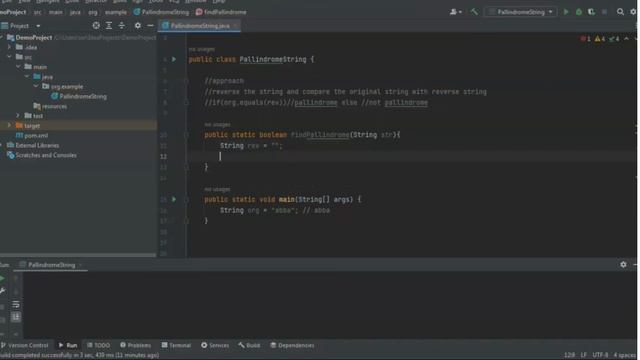
Task: Open Search Everywhere magnifier
Action: [x=620, y=12]
